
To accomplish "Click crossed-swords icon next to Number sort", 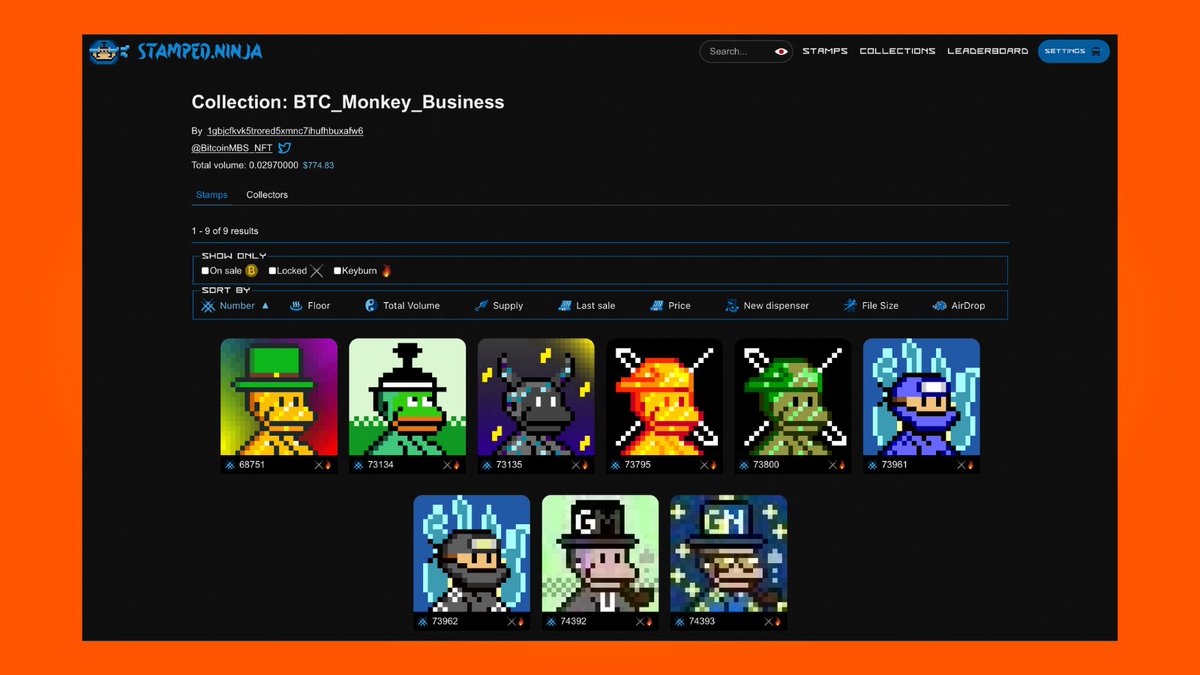I will [x=208, y=305].
